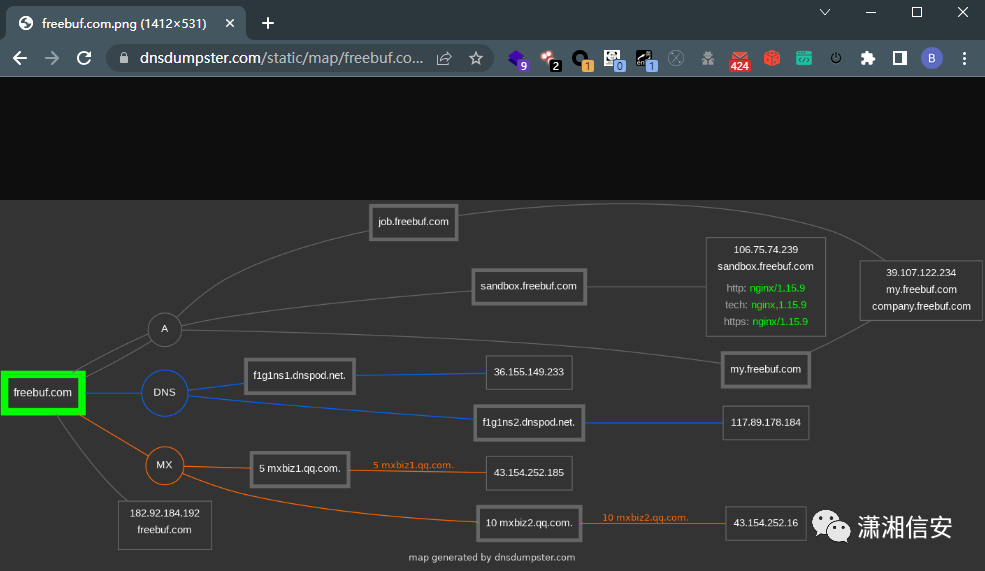
Task: Open the power button extension
Action: (835, 58)
